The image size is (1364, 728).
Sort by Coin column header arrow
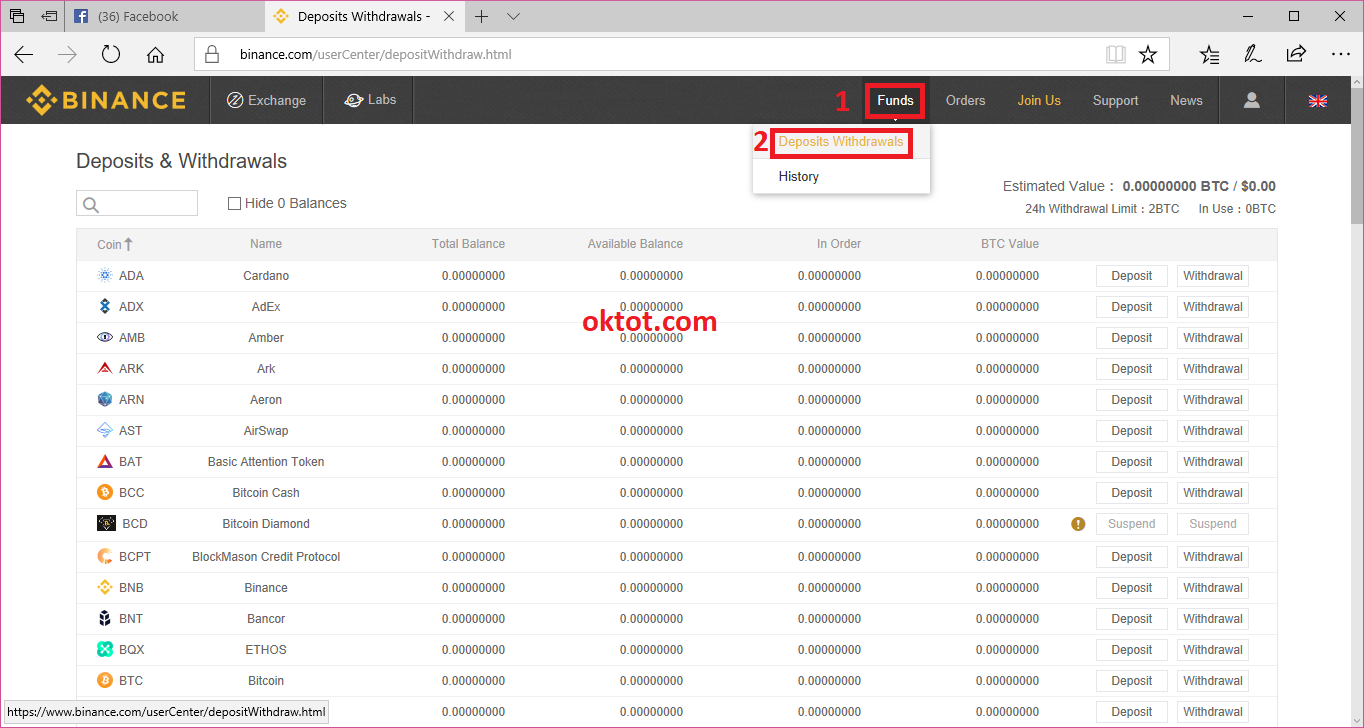tap(128, 244)
